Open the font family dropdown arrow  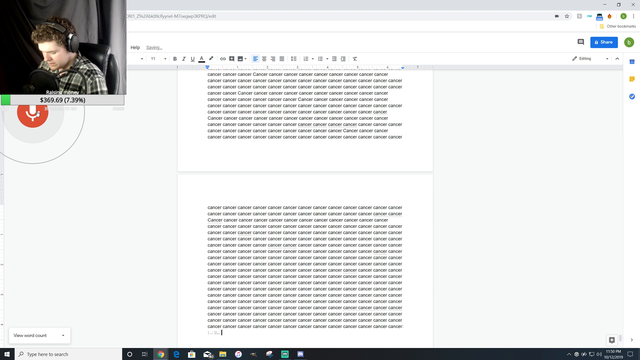142,59
